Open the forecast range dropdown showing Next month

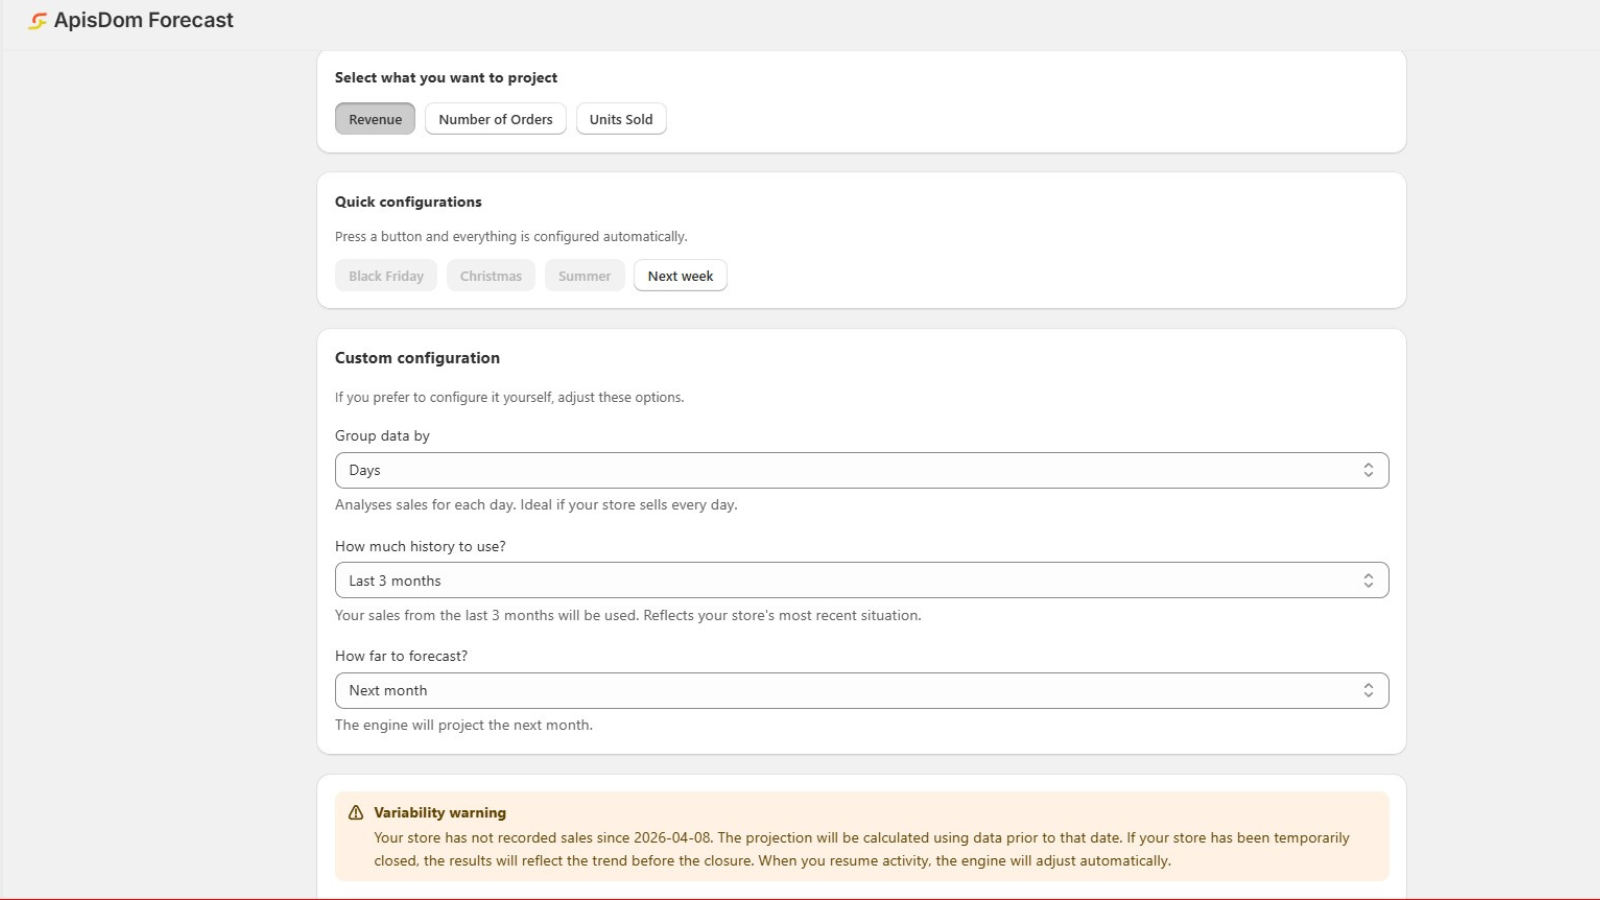[x=862, y=690]
